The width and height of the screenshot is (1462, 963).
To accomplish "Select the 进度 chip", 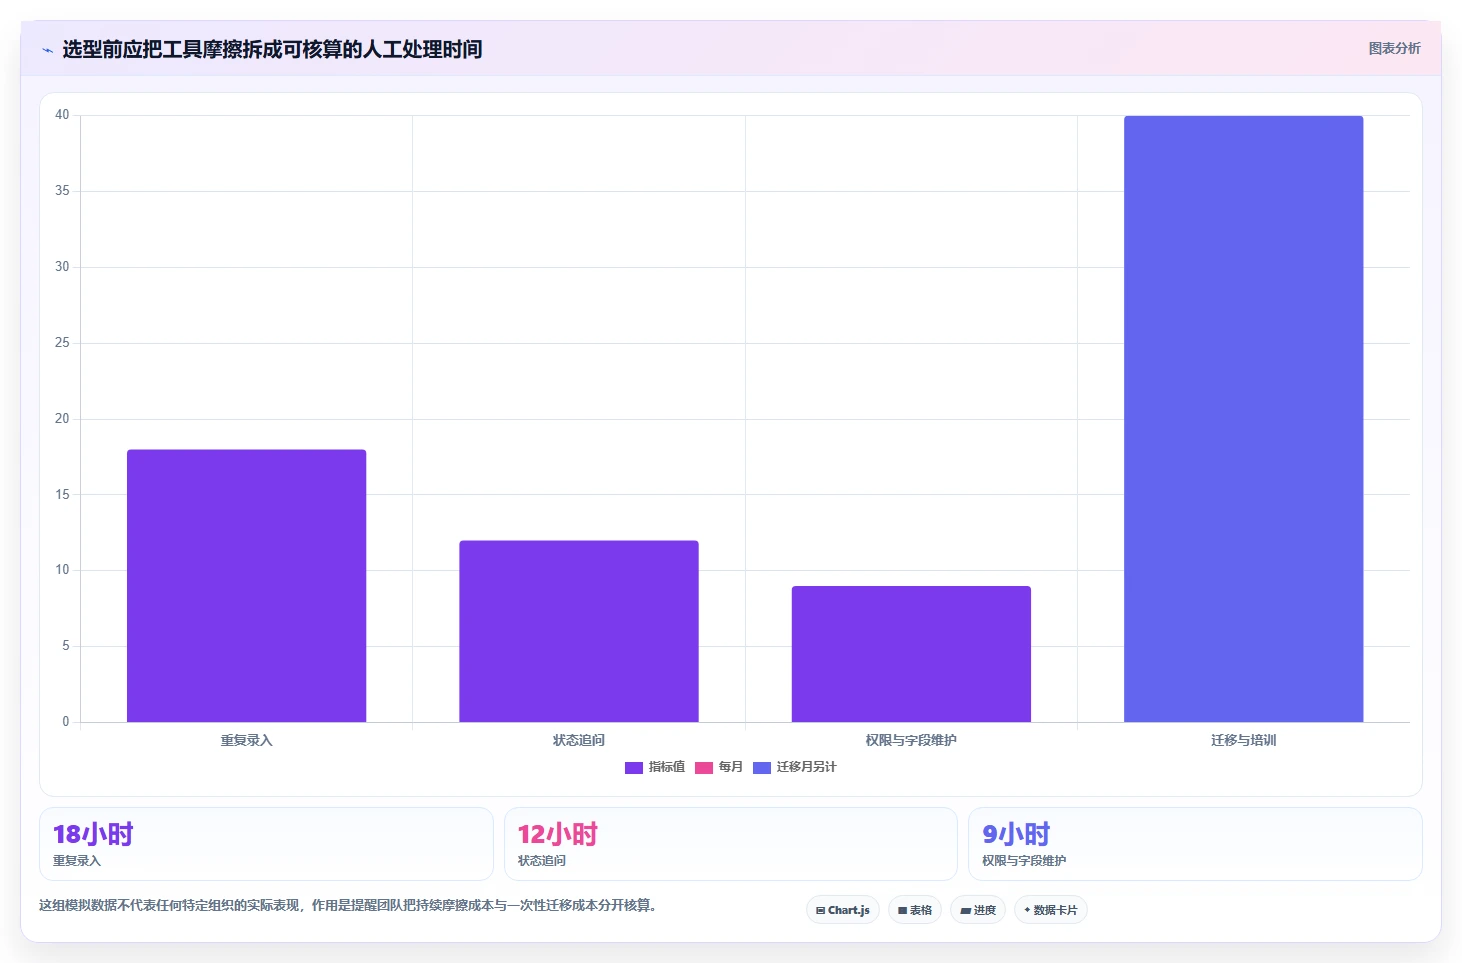I will (x=978, y=910).
